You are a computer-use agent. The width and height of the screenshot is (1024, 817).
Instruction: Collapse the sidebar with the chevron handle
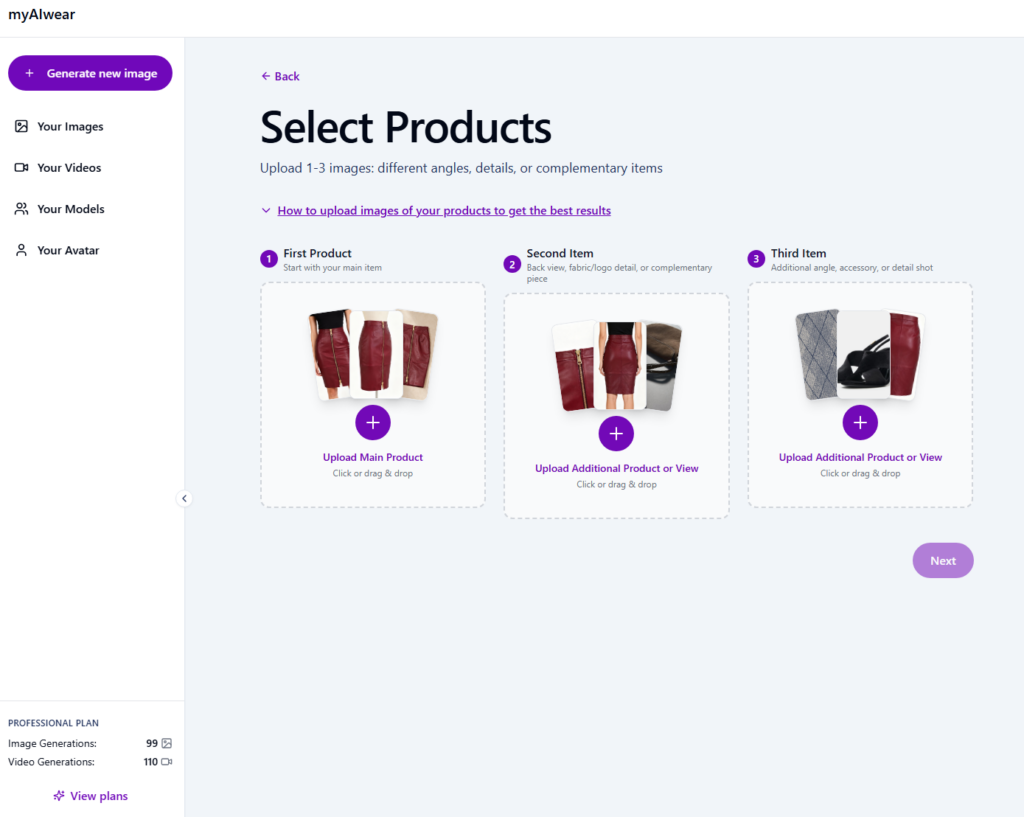(184, 498)
